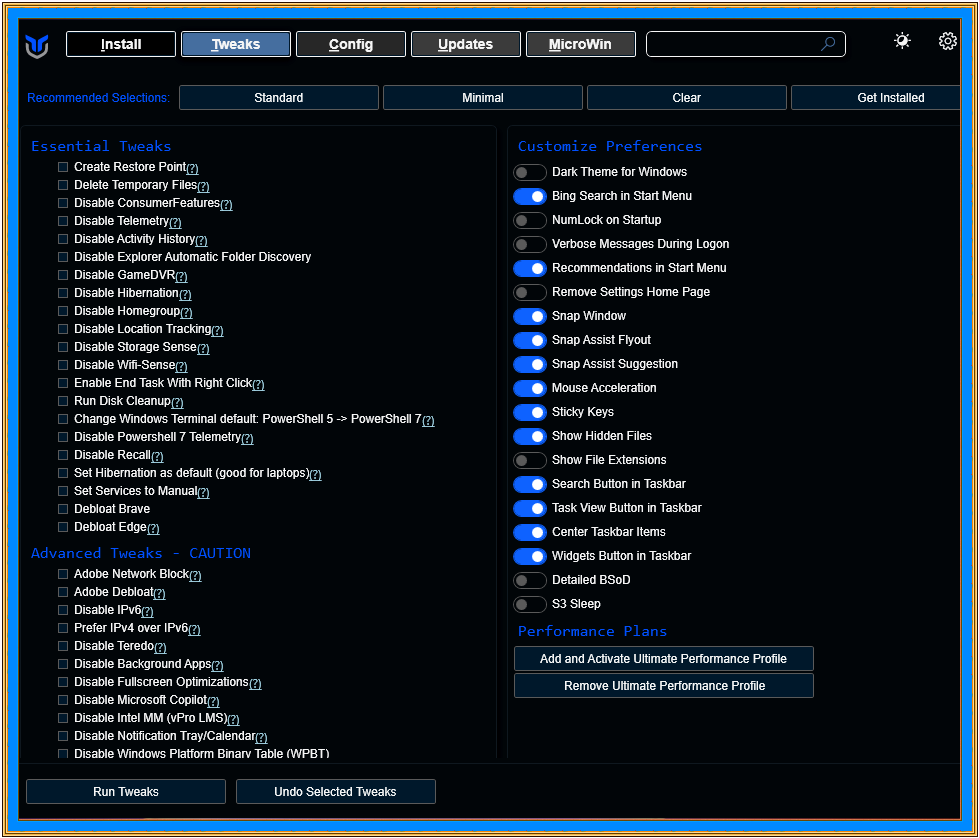Viewport: 979px width, 838px height.
Task: Open help (?) for Adobe Network Block
Action: (195, 576)
